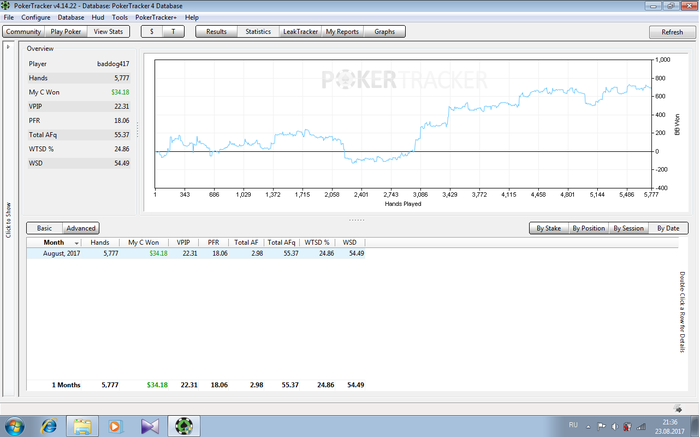Image resolution: width=700 pixels, height=437 pixels.
Task: Select the 'August, 2017' table row
Action: [196, 253]
